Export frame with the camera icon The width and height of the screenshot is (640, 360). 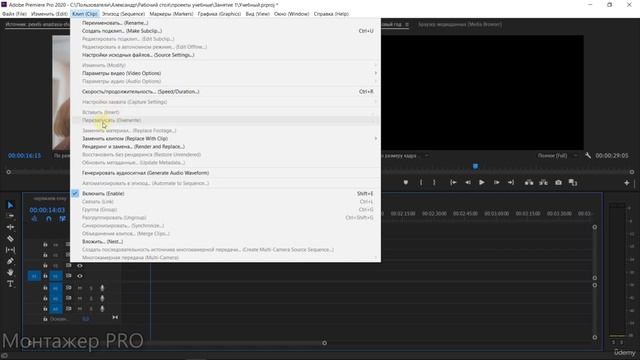pos(558,182)
